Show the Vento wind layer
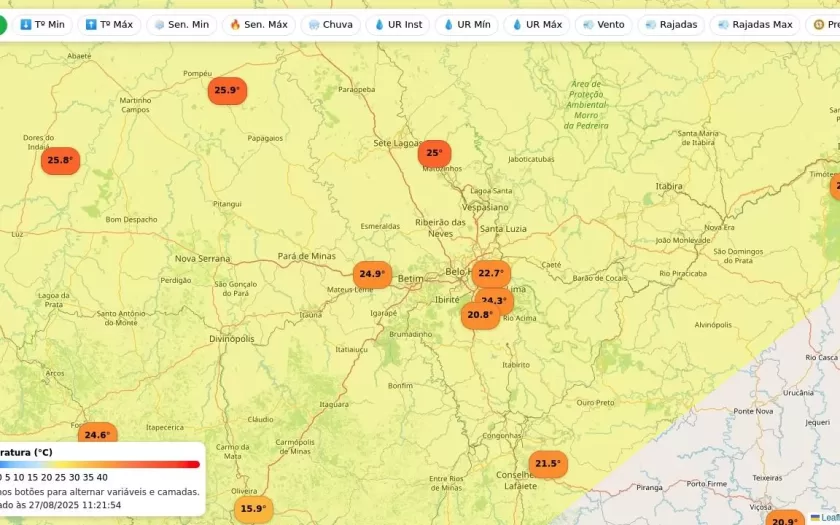 603,25
